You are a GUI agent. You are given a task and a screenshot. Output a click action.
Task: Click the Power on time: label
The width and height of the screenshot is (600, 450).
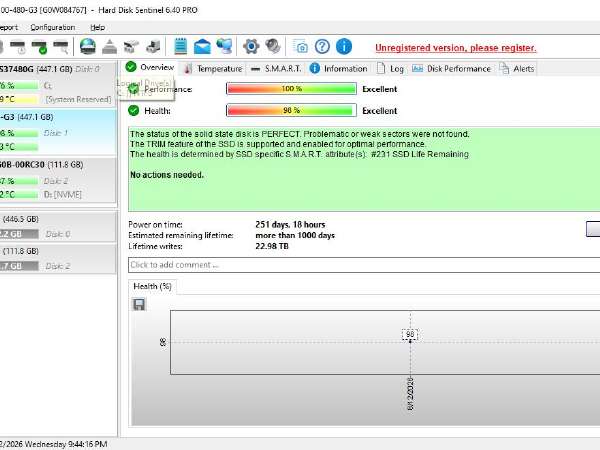click(155, 224)
